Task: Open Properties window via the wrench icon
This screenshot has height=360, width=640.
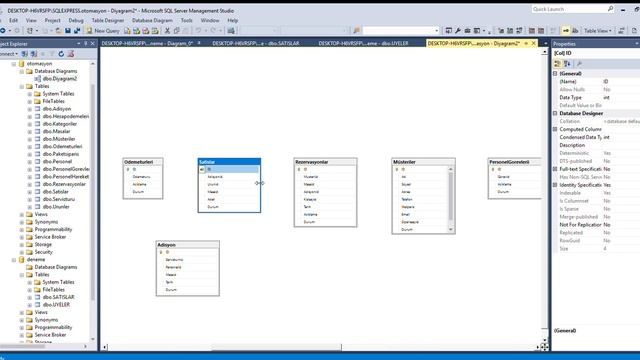Action: pyautogui.click(x=458, y=31)
